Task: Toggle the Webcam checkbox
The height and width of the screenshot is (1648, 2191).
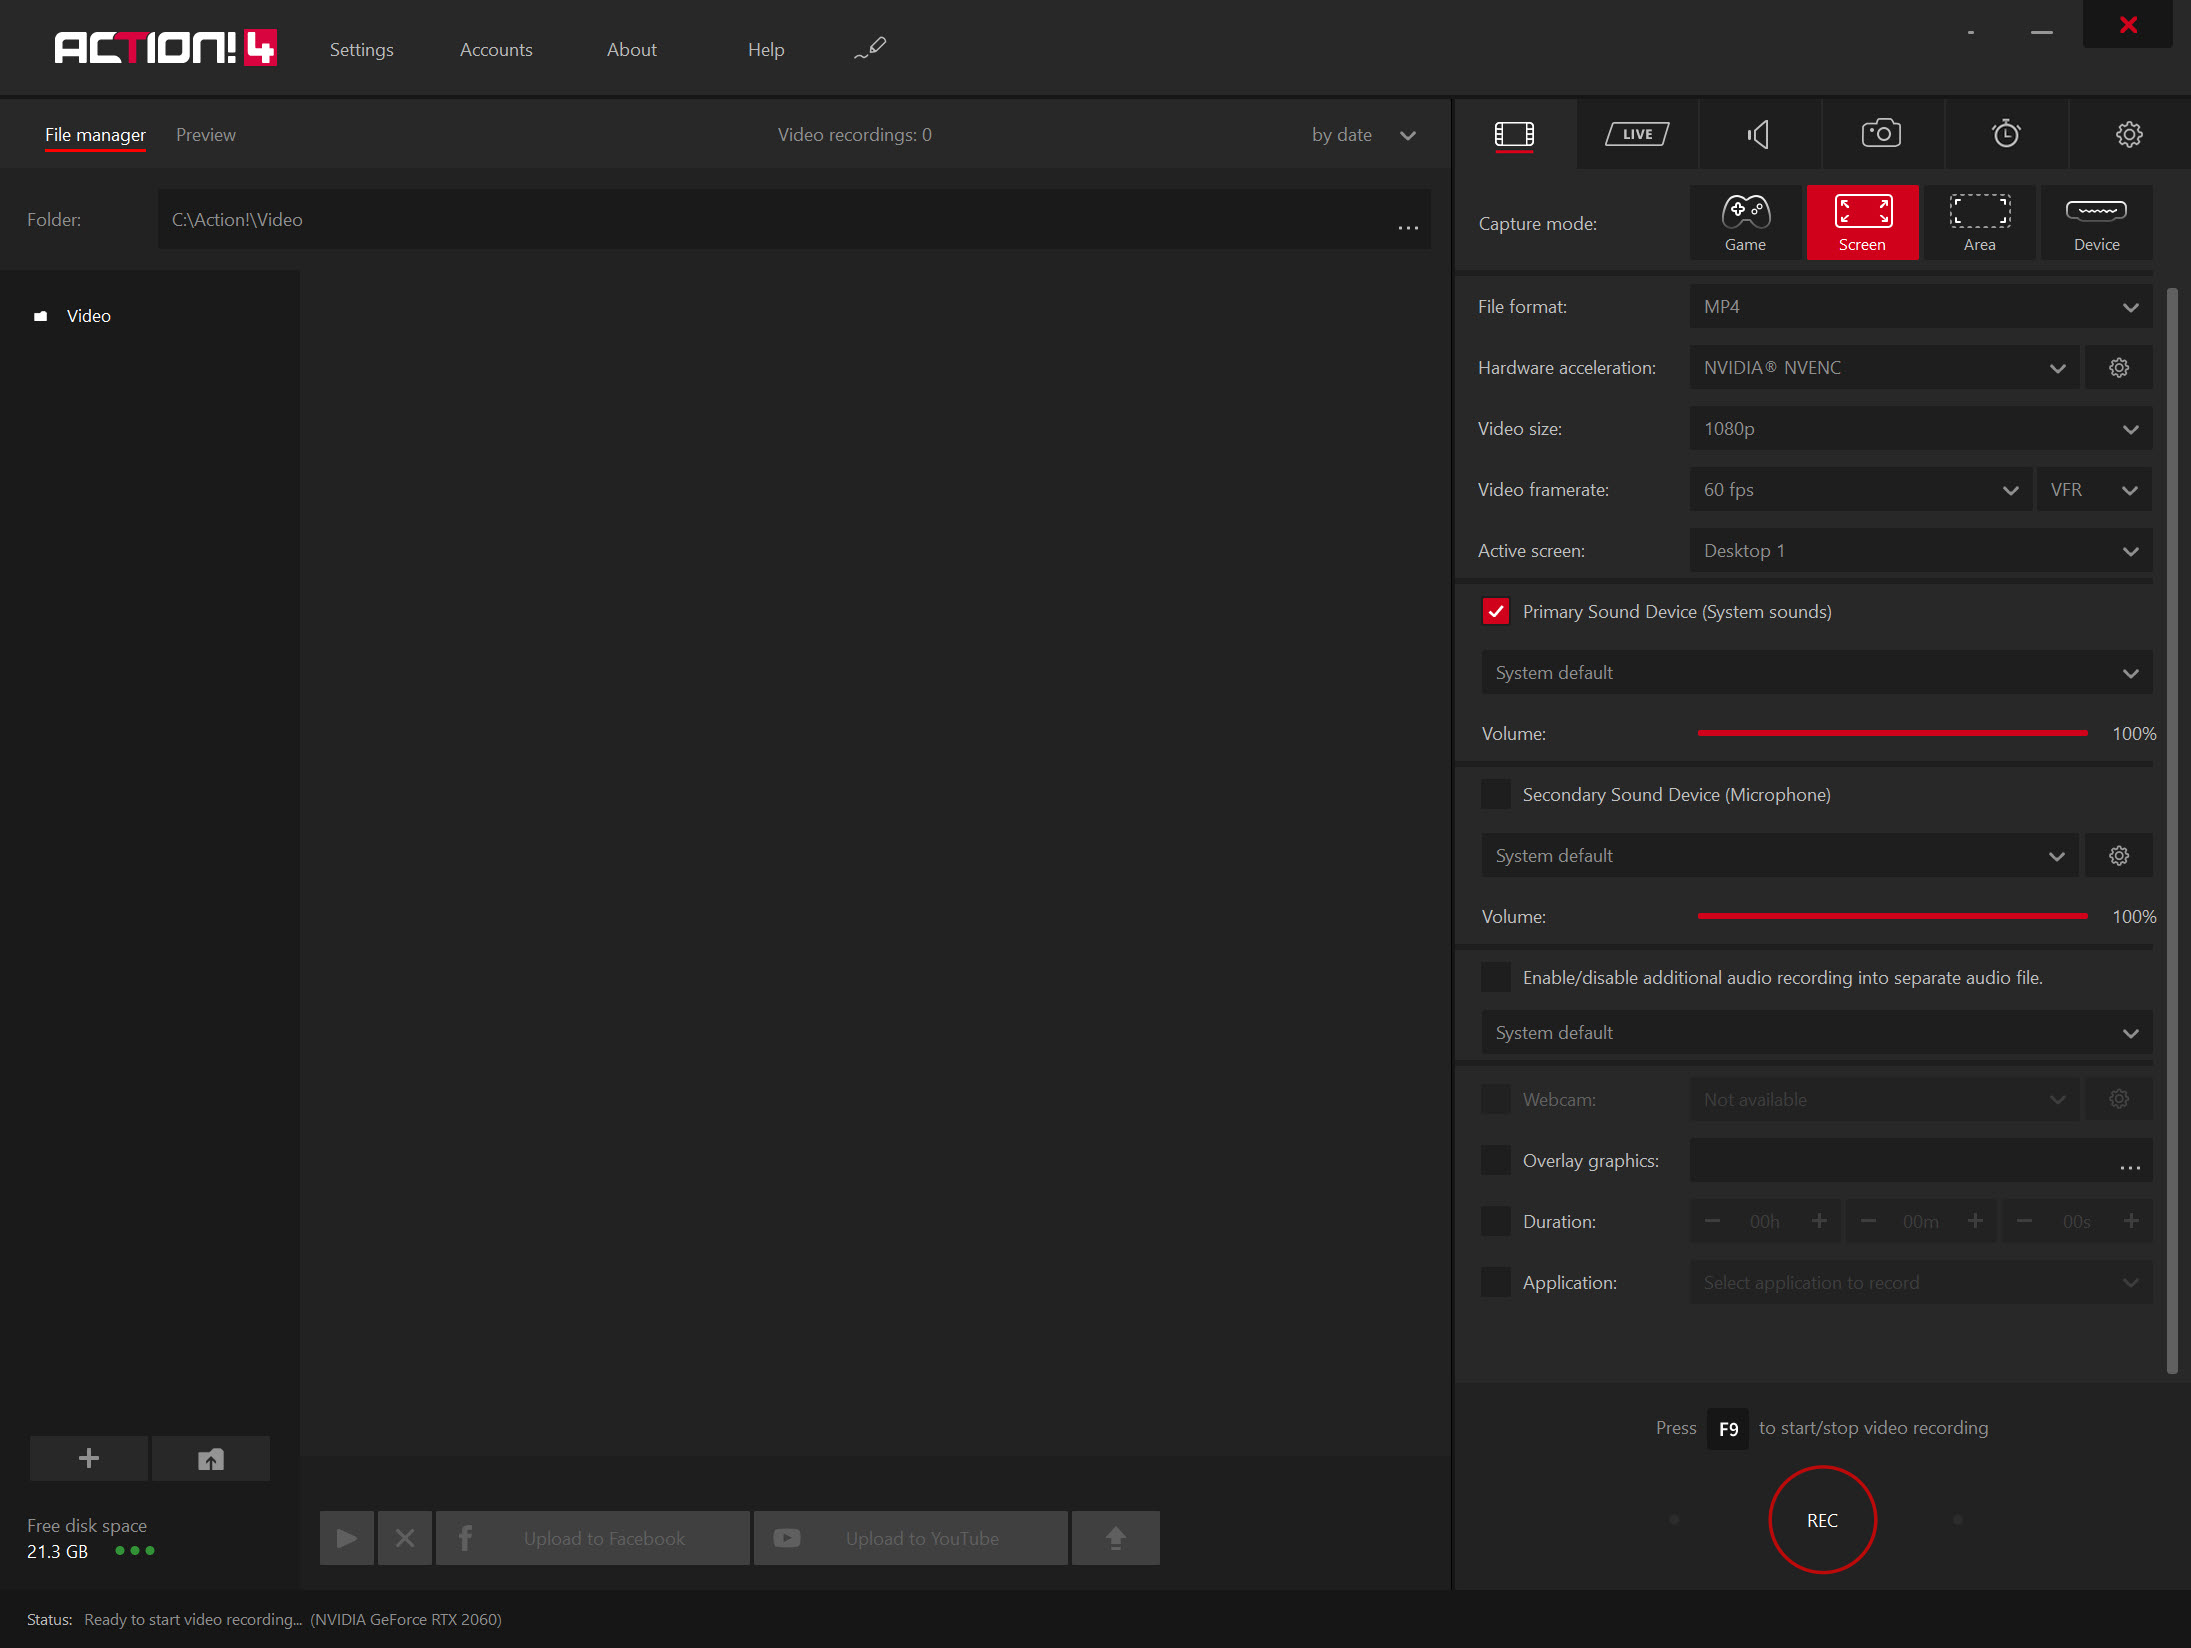Action: [x=1496, y=1099]
